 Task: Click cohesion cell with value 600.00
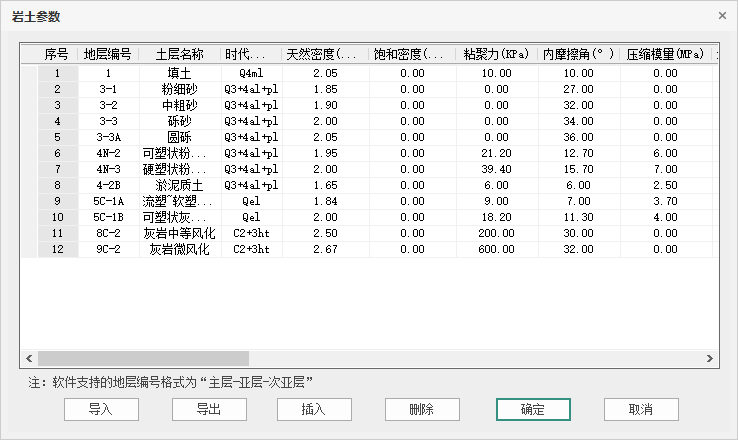(x=495, y=249)
